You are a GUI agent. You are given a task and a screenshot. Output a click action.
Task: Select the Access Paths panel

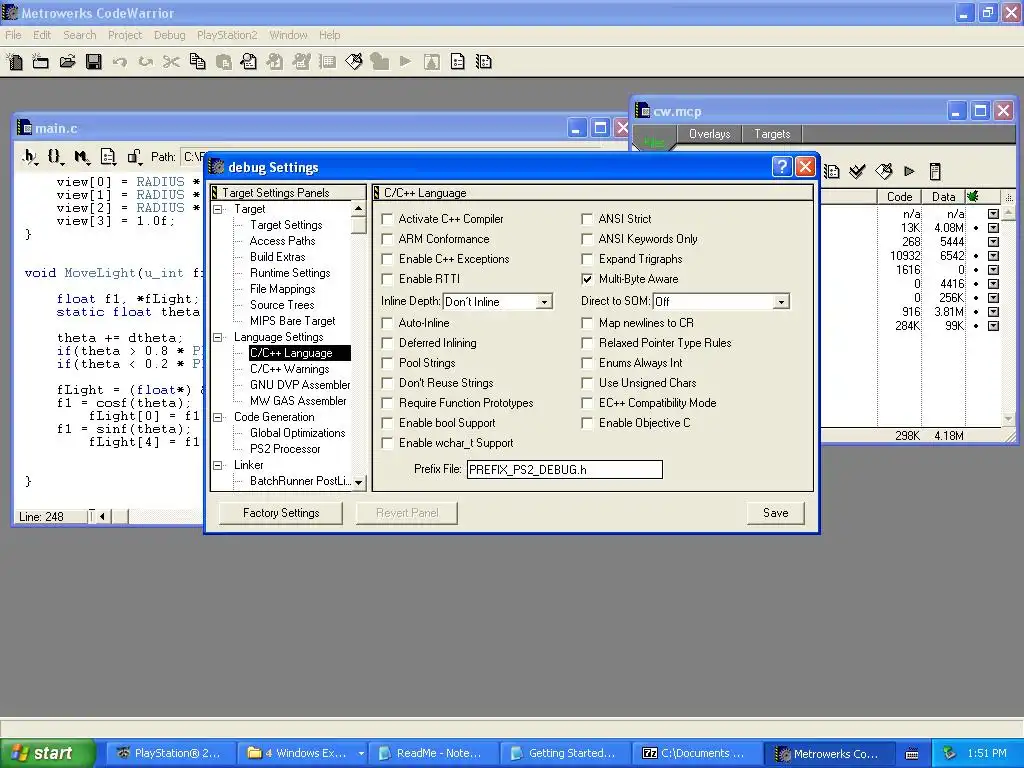click(282, 241)
